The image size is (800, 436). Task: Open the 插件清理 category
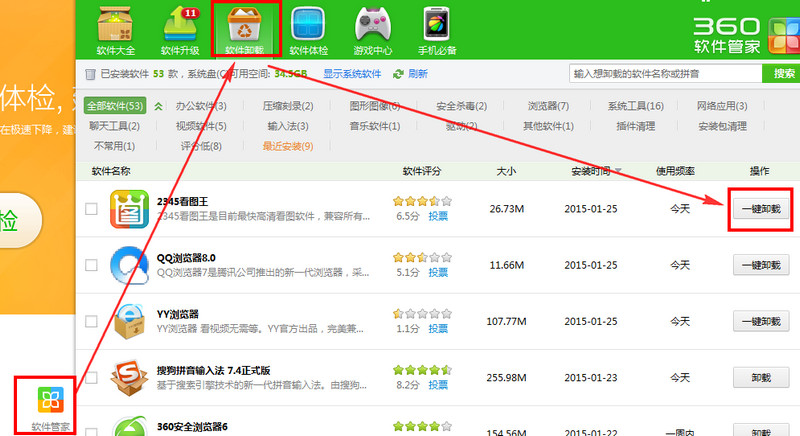click(635, 126)
